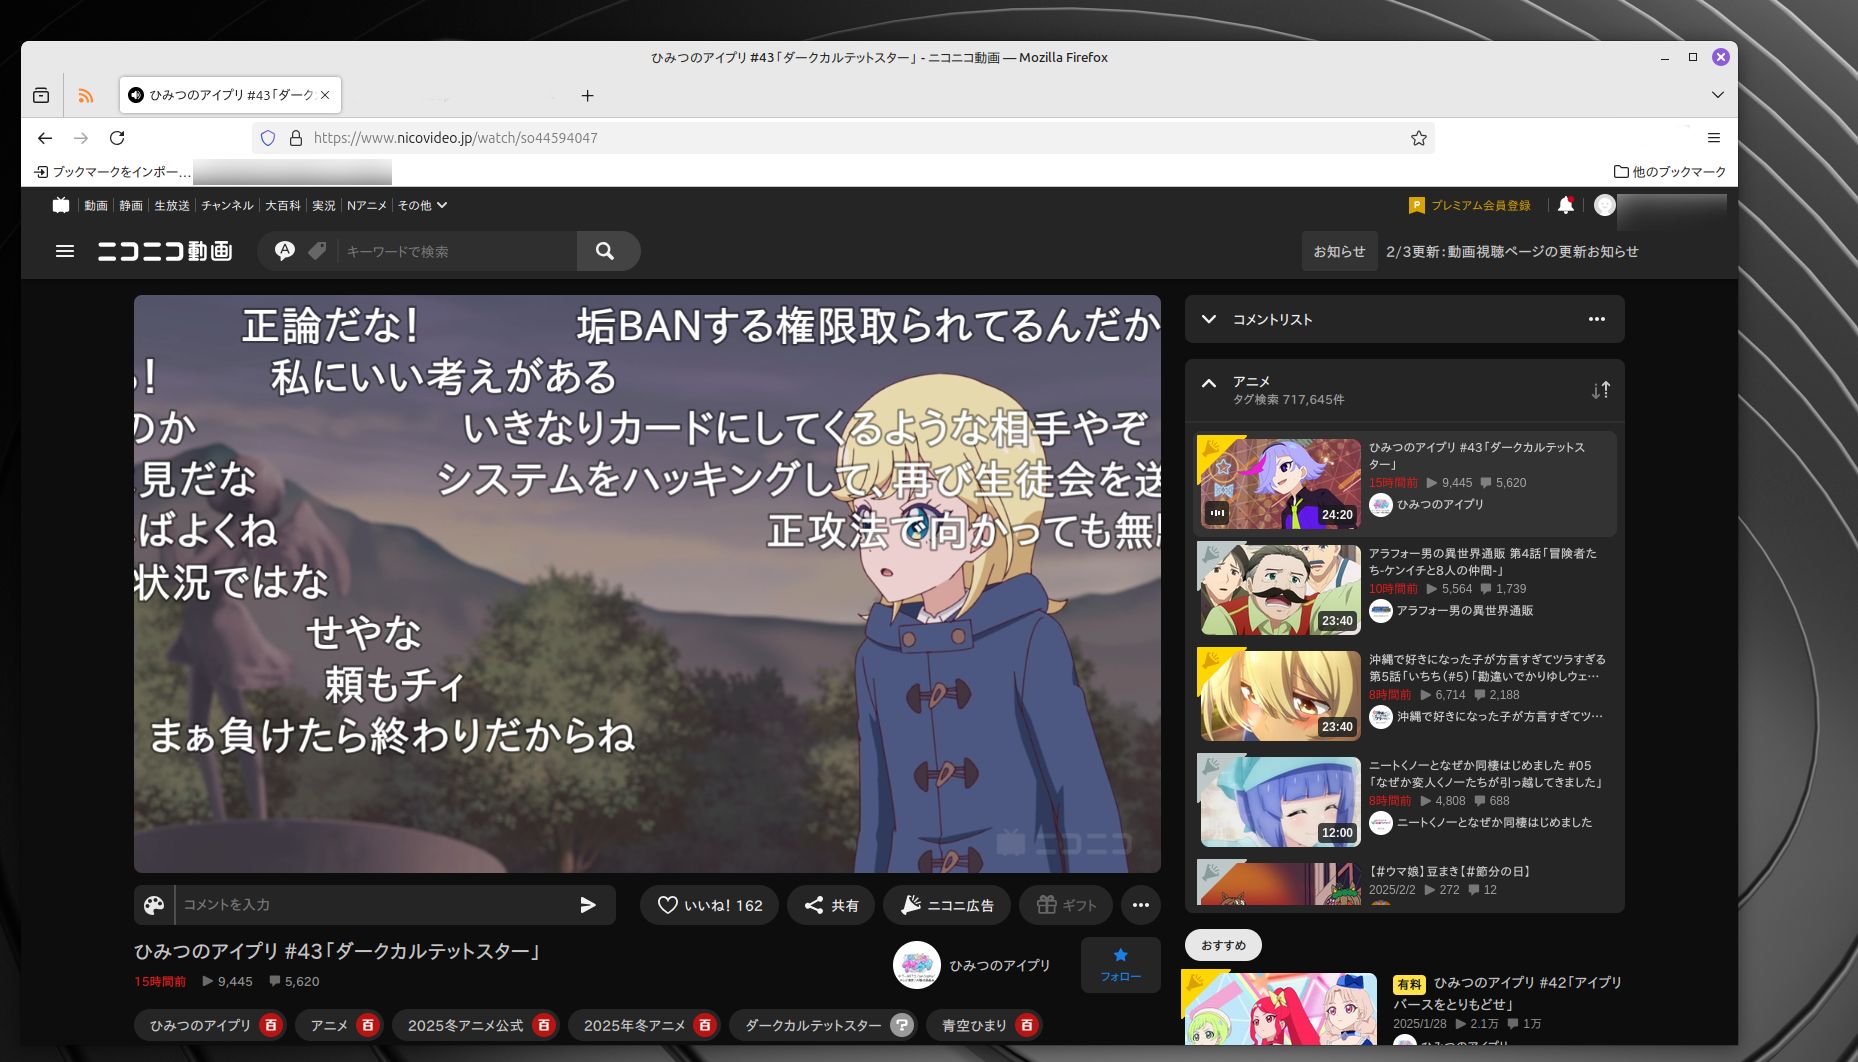Open the 沖縄で好きになった子 video thumbnail

pyautogui.click(x=1279, y=696)
